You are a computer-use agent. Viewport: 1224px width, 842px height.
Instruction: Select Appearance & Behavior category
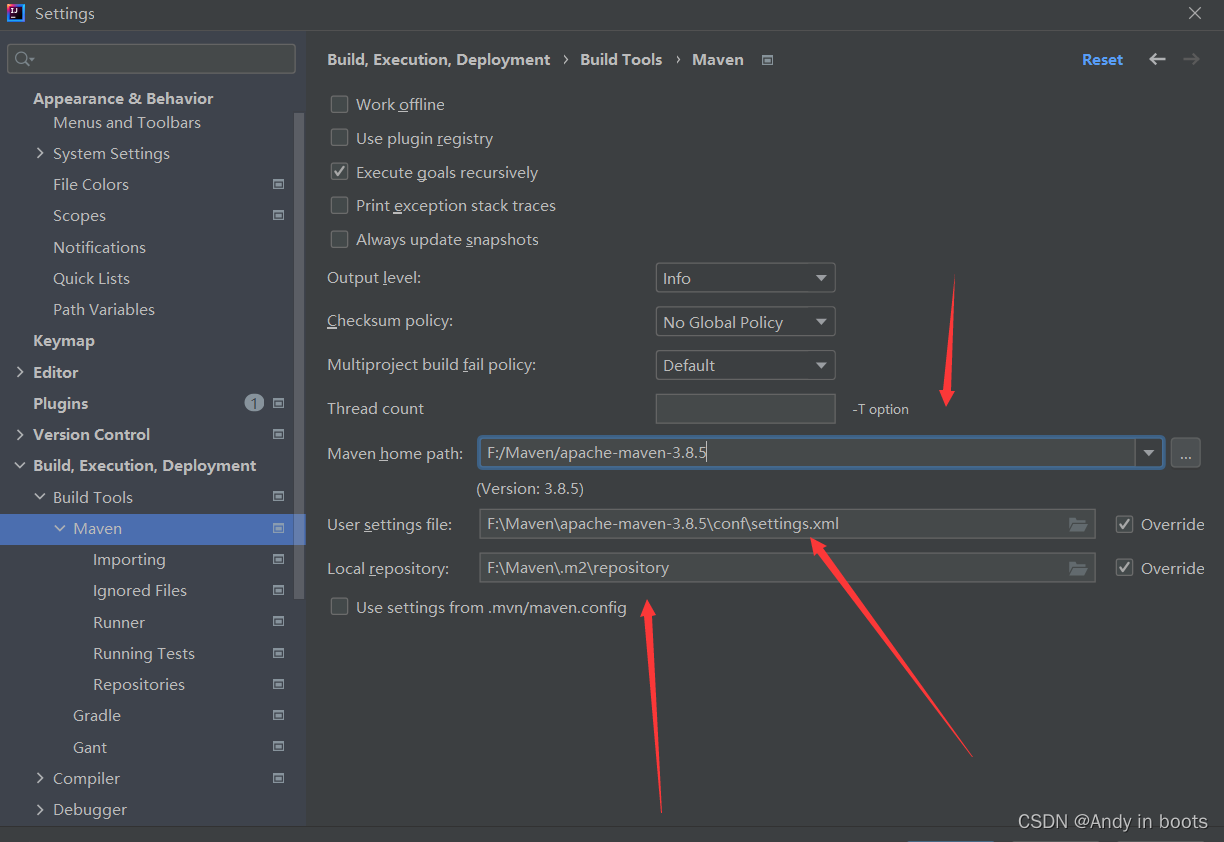[x=123, y=98]
